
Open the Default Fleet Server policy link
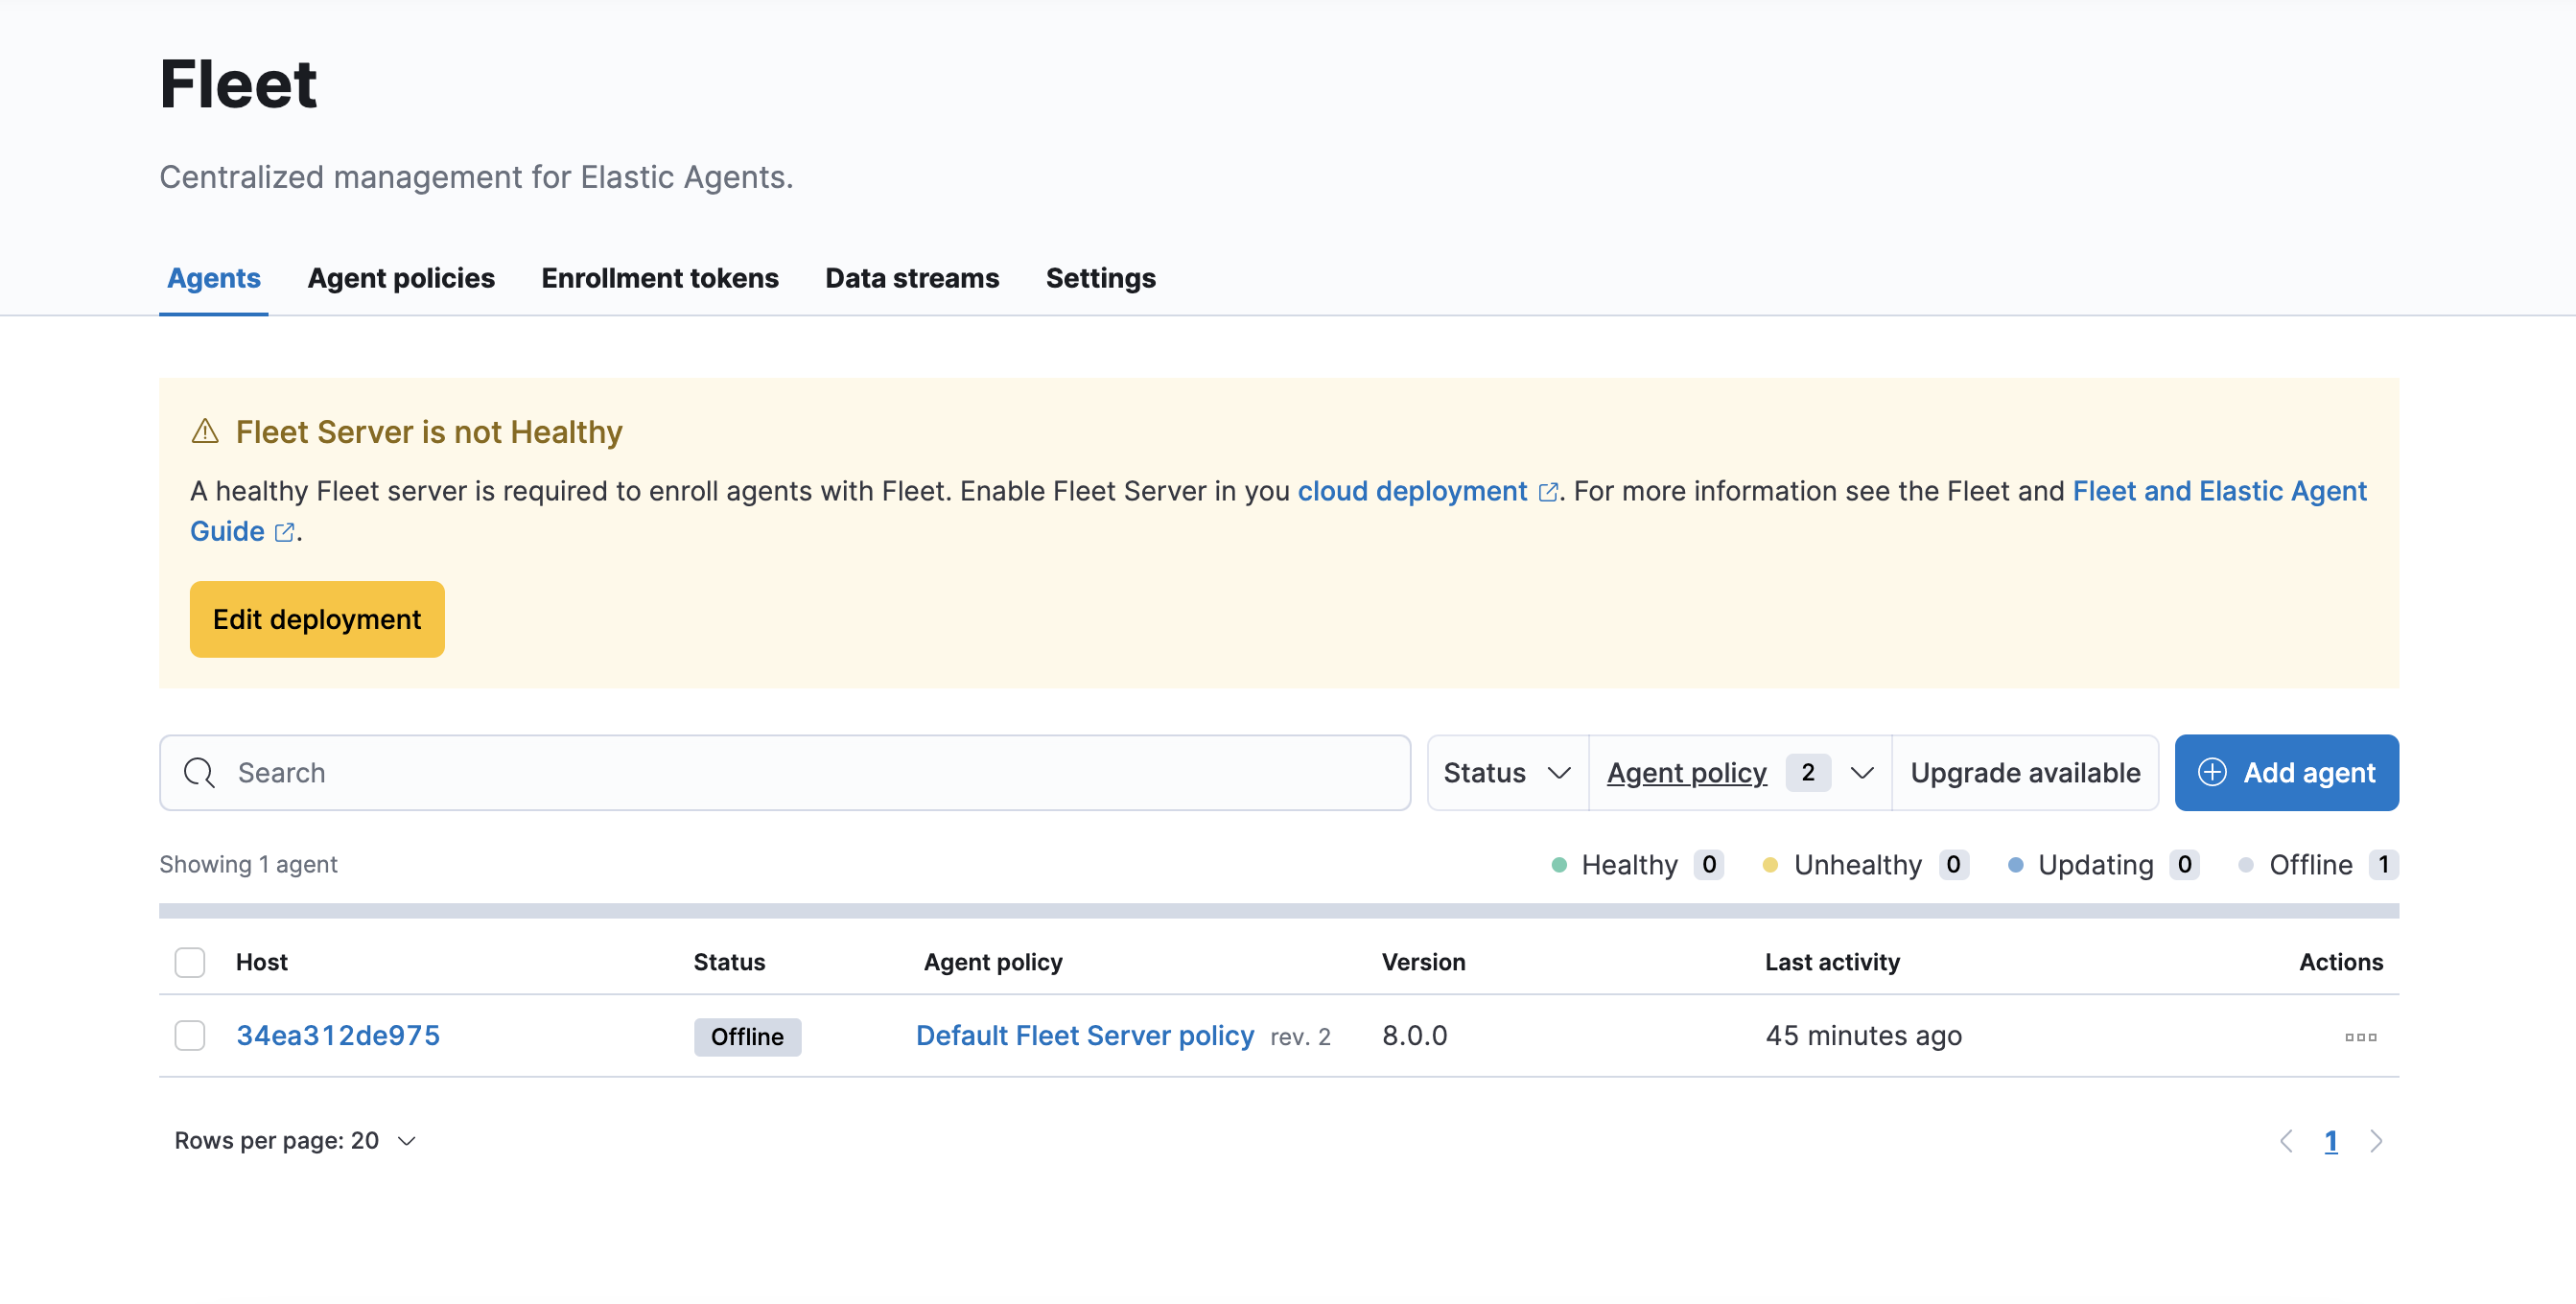point(1084,1035)
